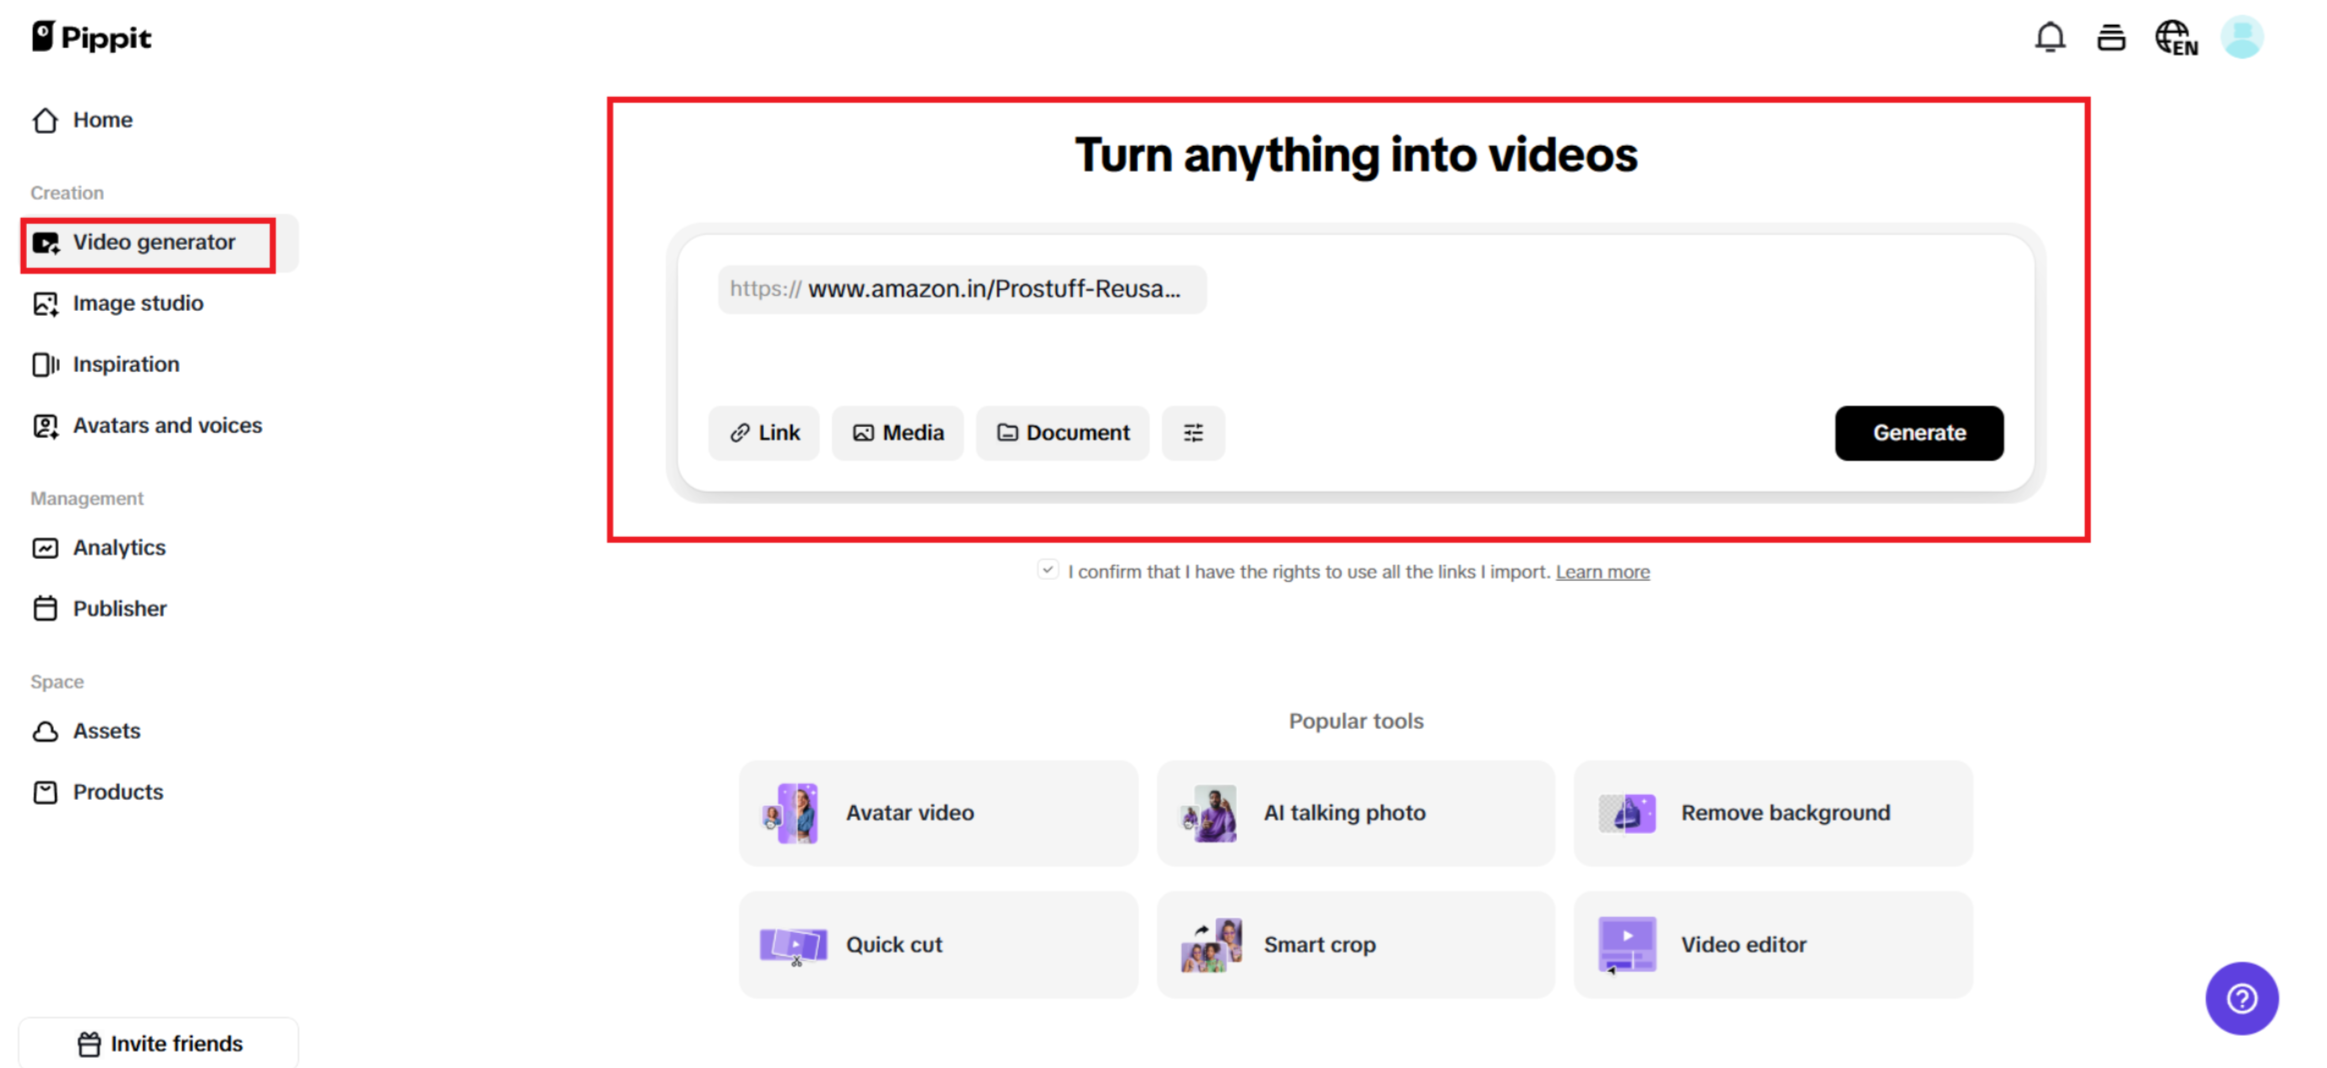Viewport: 2327px width, 1068px height.
Task: Click the Amazon URL input field
Action: 961,289
